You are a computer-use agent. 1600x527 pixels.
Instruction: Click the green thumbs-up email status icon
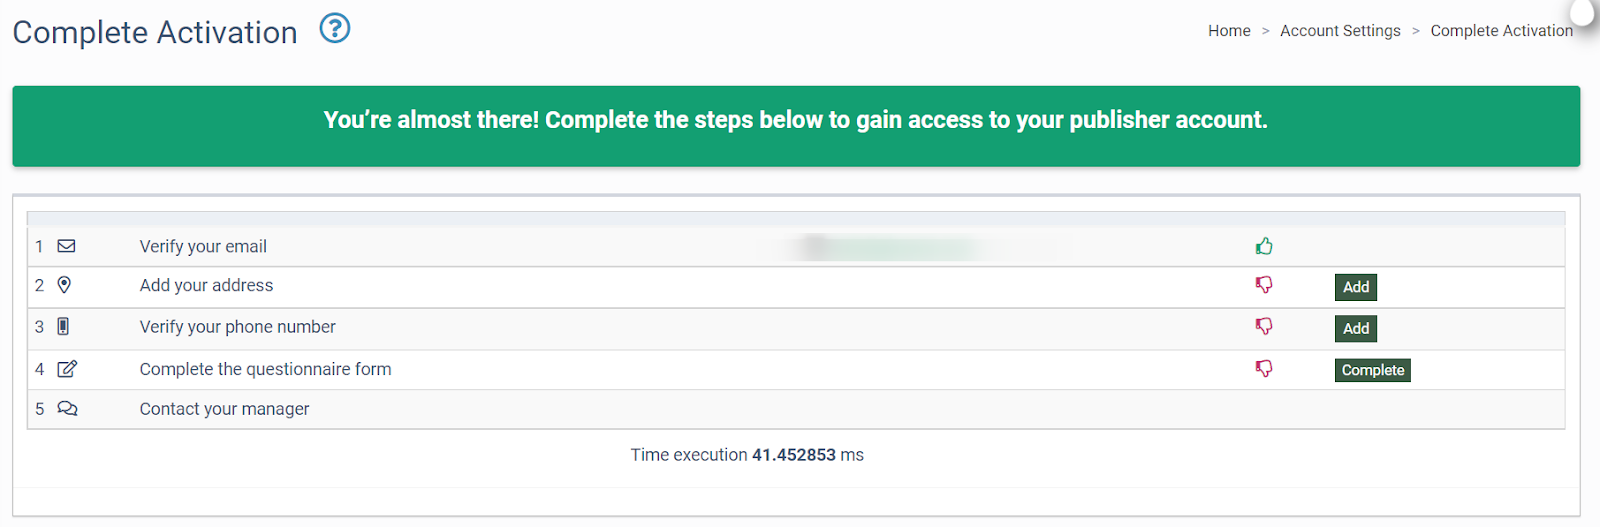click(x=1264, y=246)
